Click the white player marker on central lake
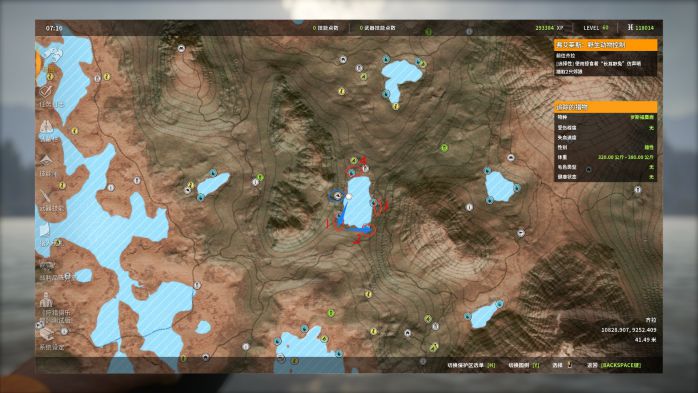This screenshot has height=393, width=698. (349, 196)
